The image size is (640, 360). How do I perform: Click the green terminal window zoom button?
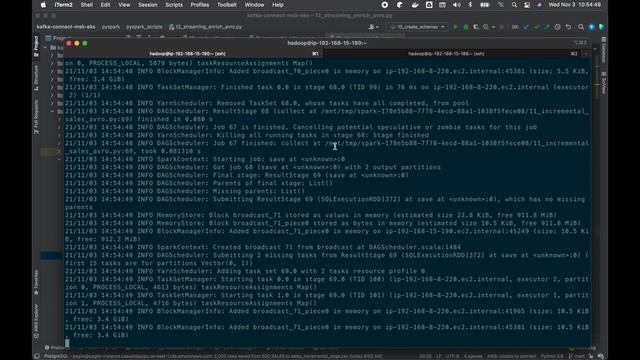pyautogui.click(x=85, y=43)
